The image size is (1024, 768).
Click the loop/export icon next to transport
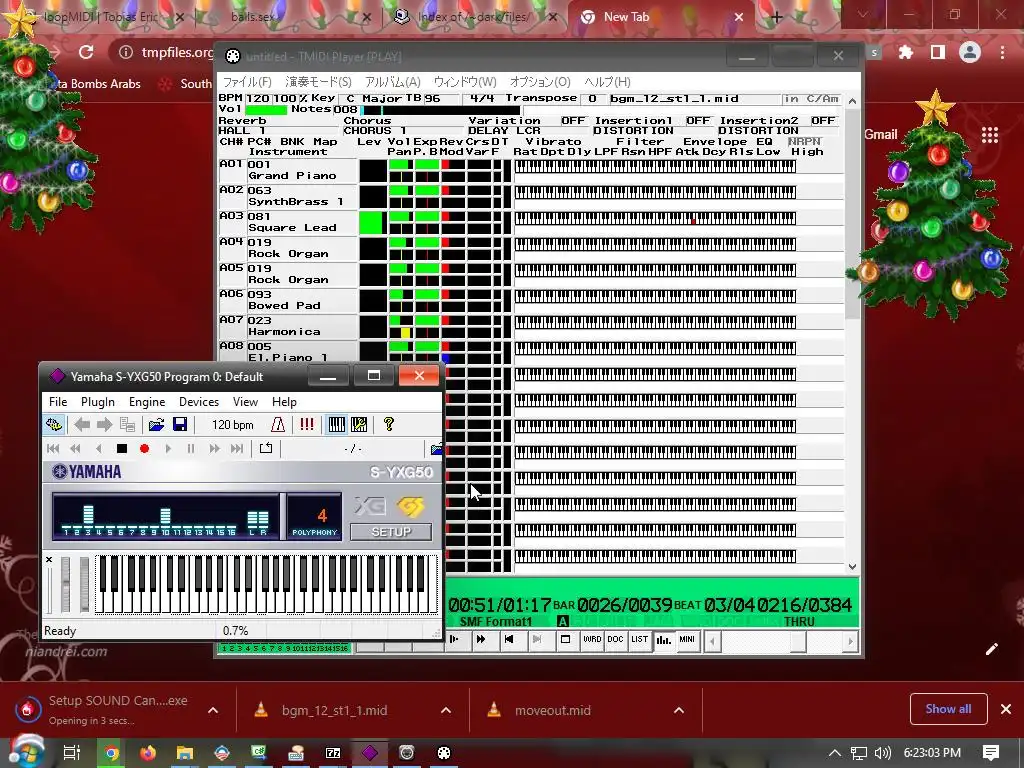[x=266, y=449]
